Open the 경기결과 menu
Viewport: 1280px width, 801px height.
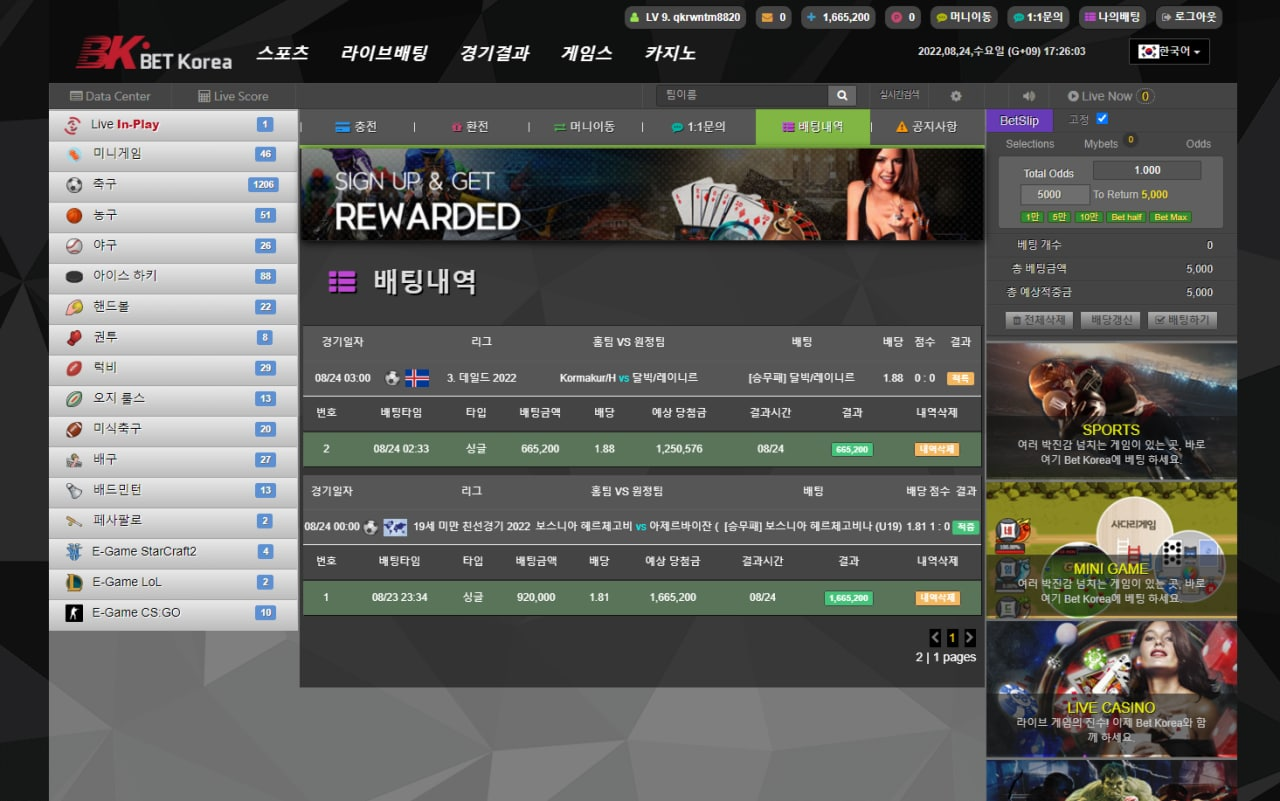[x=494, y=53]
